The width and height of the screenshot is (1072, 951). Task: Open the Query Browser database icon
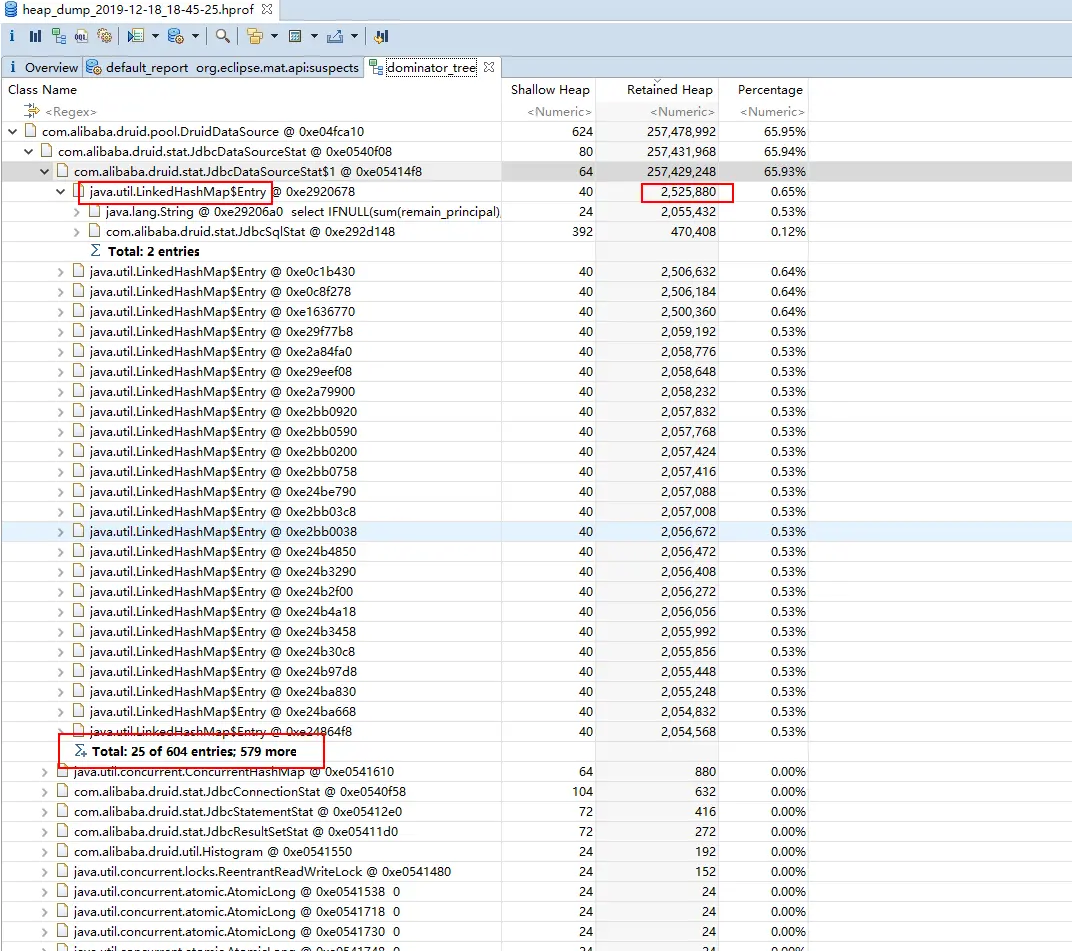(x=176, y=36)
